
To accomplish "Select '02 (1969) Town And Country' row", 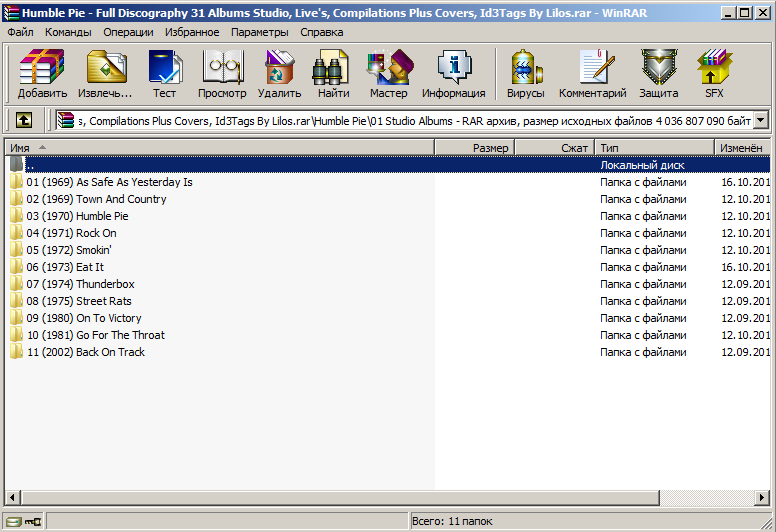I will (x=388, y=198).
